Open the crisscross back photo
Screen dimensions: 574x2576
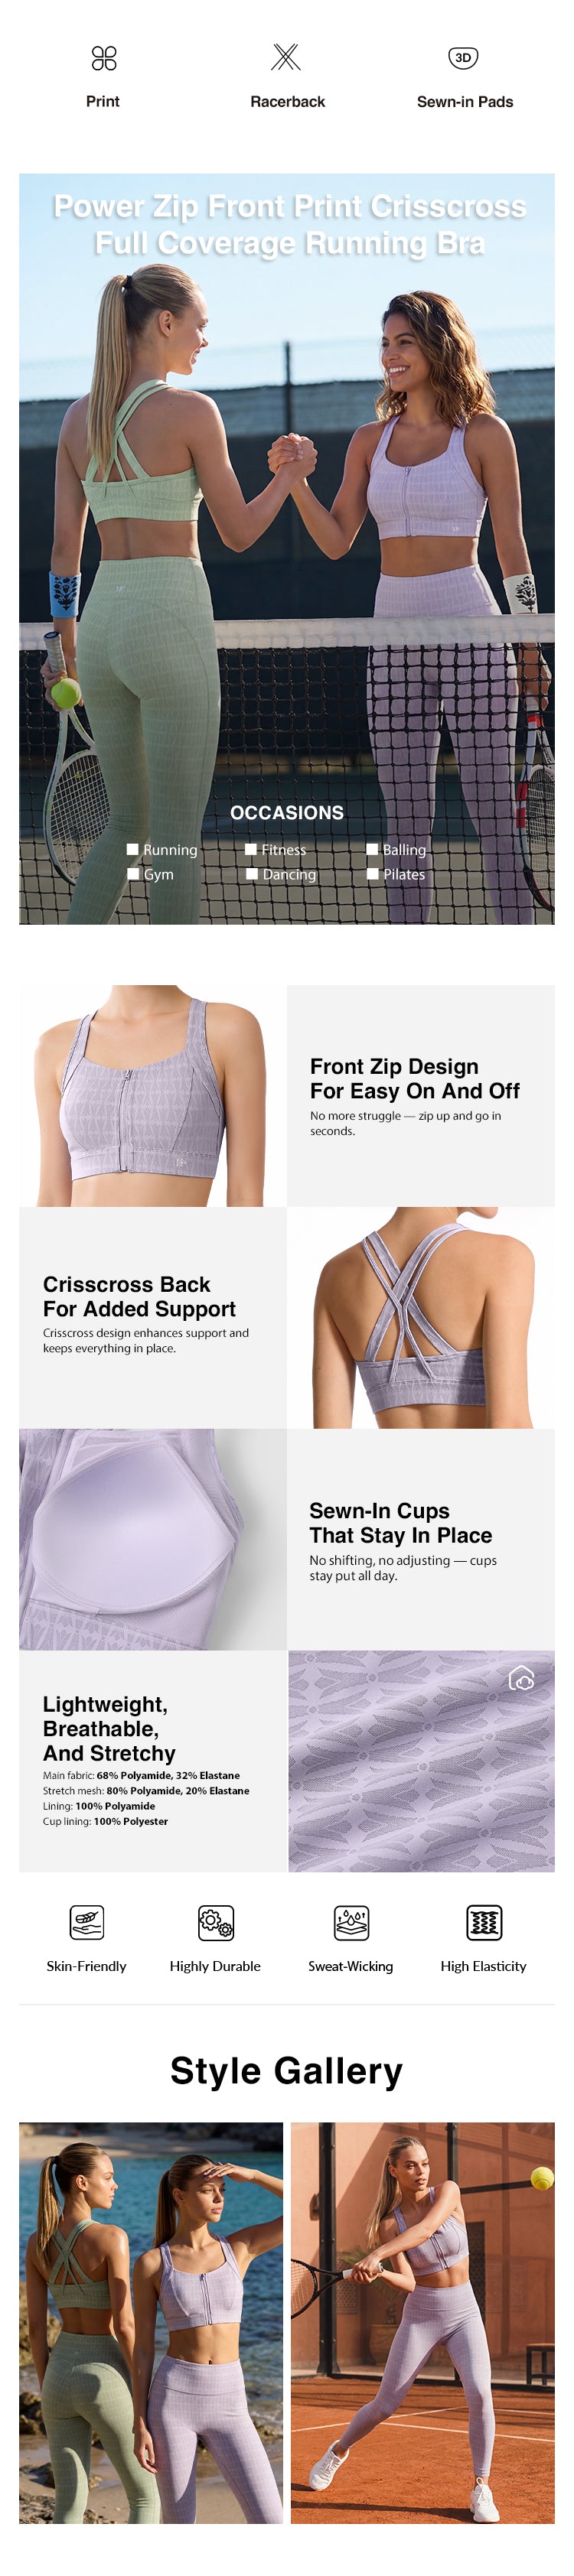coord(421,1317)
